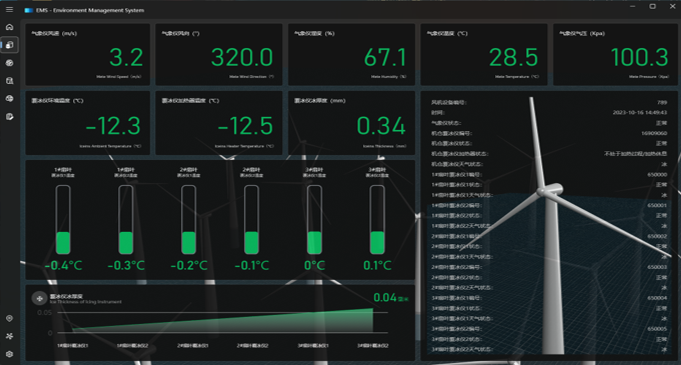Open the settings gear in sidebar
681x365 pixels.
(9, 354)
